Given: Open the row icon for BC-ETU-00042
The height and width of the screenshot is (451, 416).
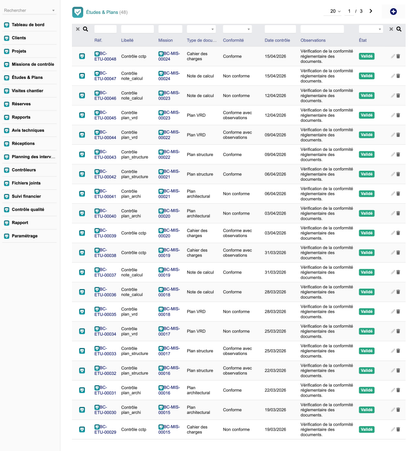Looking at the screenshot, I should (x=82, y=174).
